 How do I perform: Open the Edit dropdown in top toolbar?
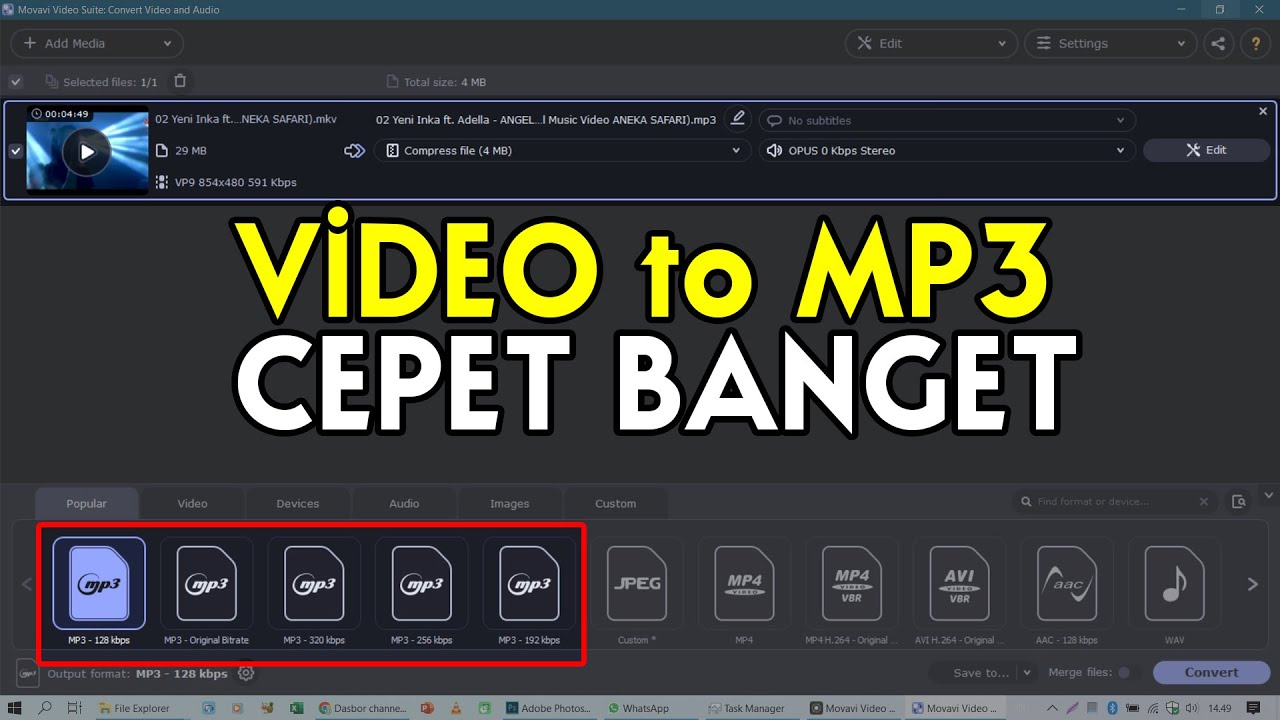(x=931, y=43)
